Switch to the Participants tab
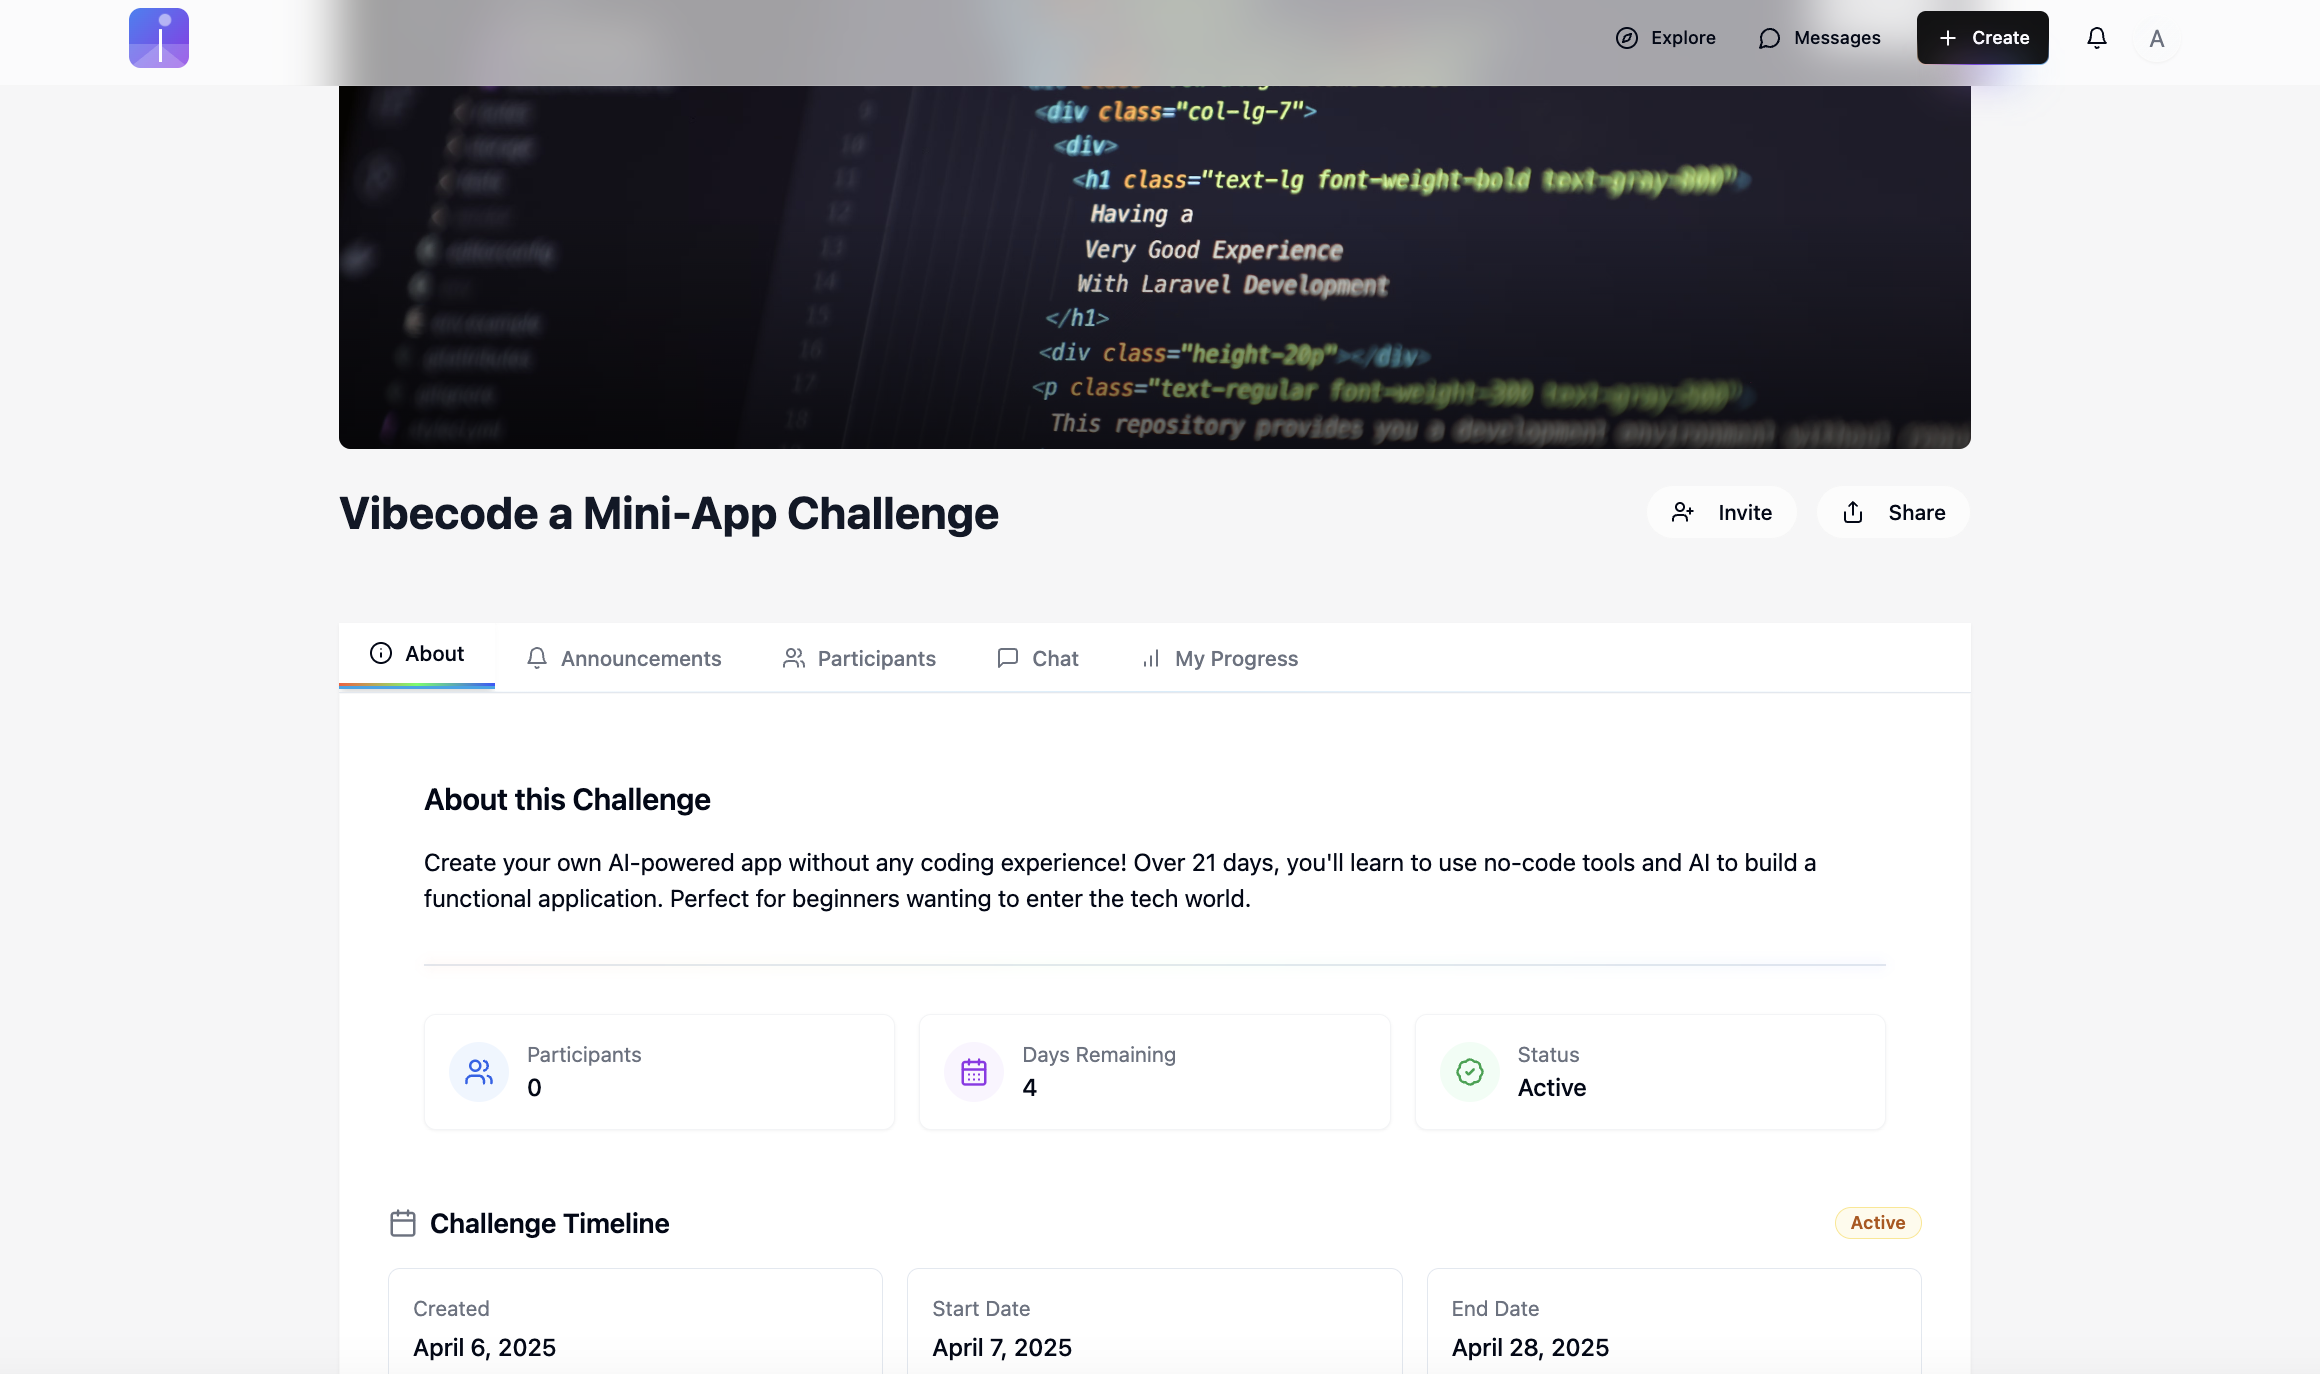The width and height of the screenshot is (2320, 1374). 859,658
